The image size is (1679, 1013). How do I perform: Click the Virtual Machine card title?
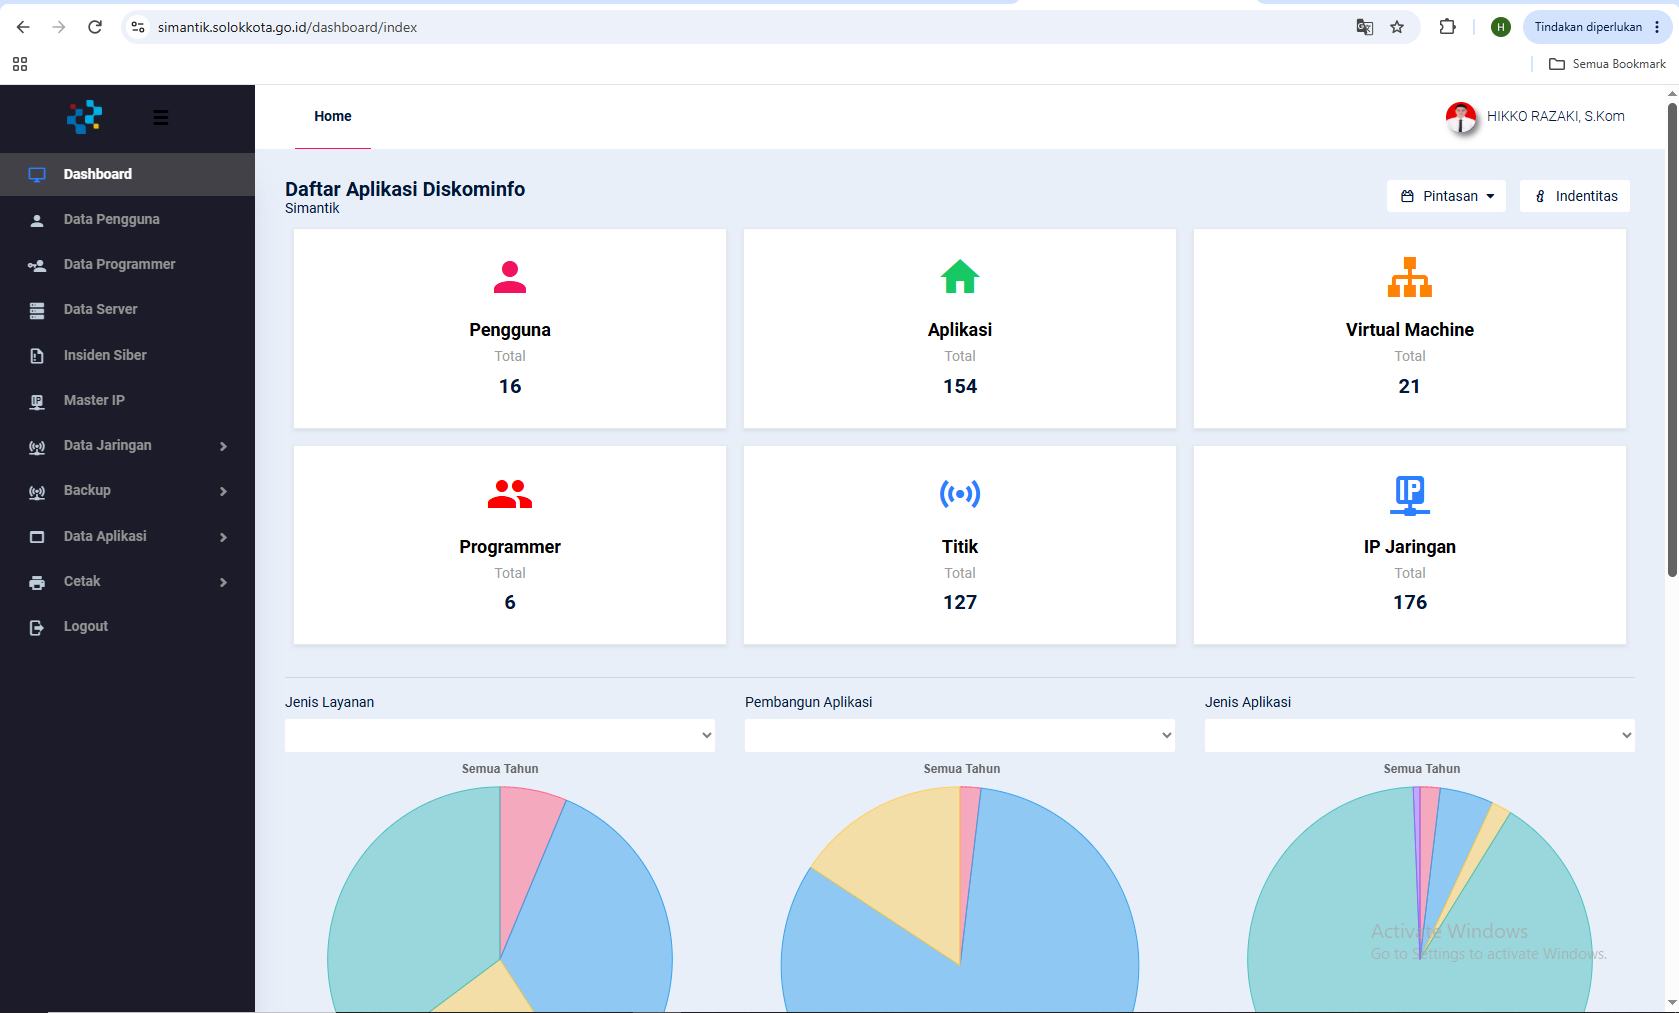[1410, 330]
